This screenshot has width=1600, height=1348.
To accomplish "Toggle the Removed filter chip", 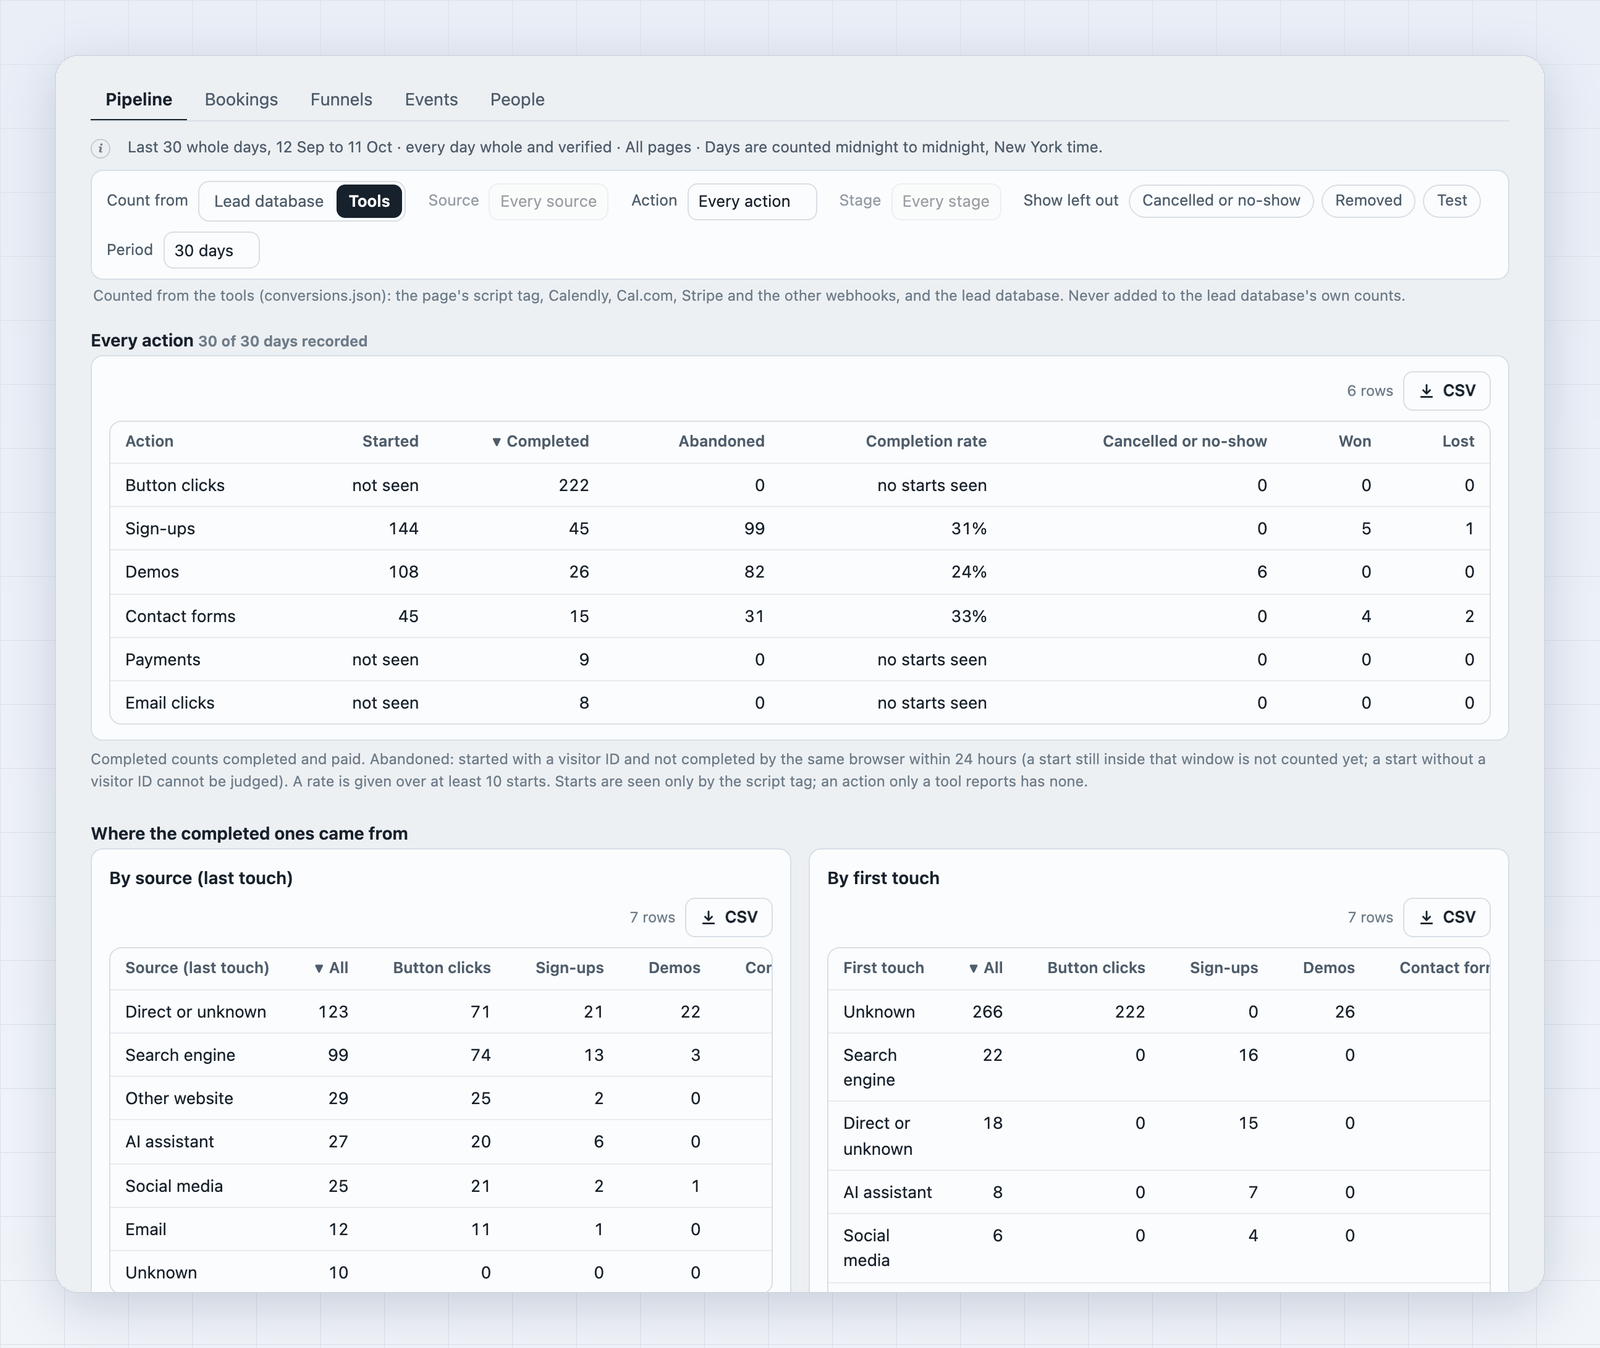I will coord(1368,200).
